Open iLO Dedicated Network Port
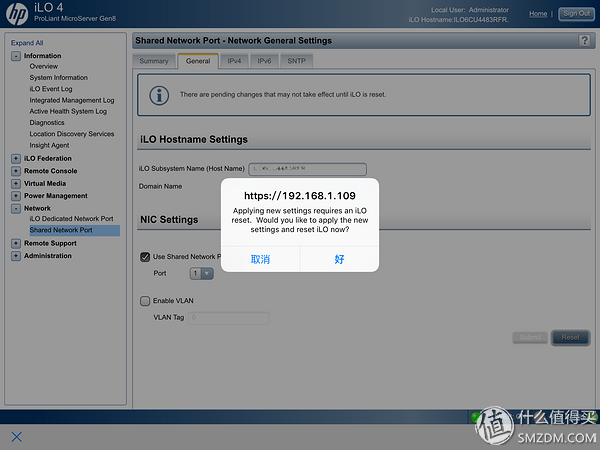 pos(72,219)
